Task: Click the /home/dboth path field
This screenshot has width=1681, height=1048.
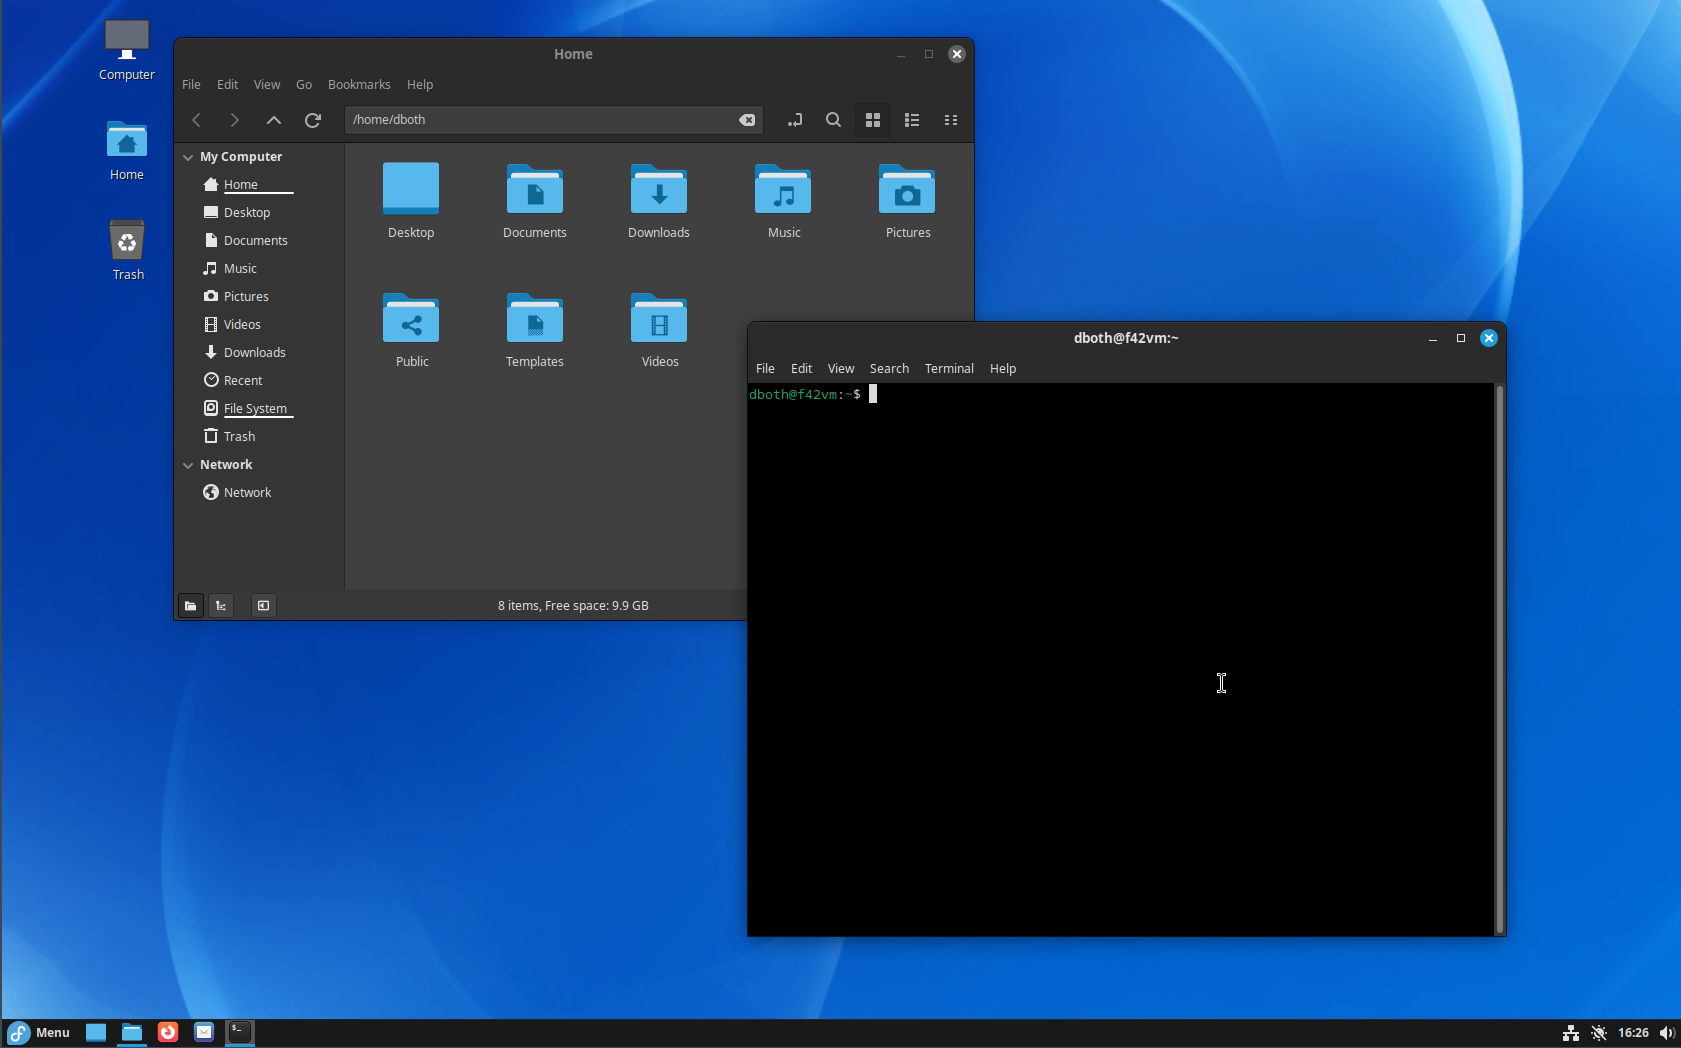Action: click(554, 120)
